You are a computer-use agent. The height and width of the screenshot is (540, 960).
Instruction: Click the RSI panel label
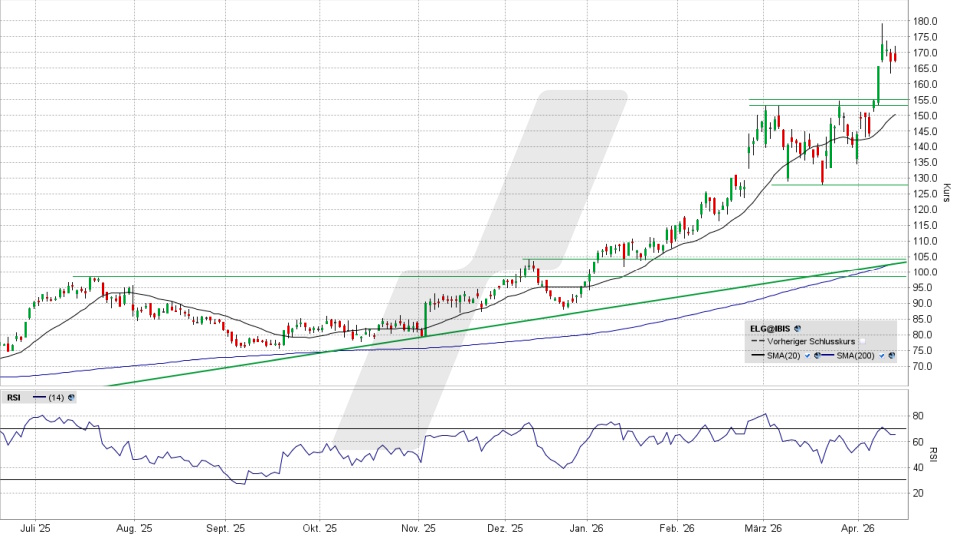pyautogui.click(x=13, y=397)
